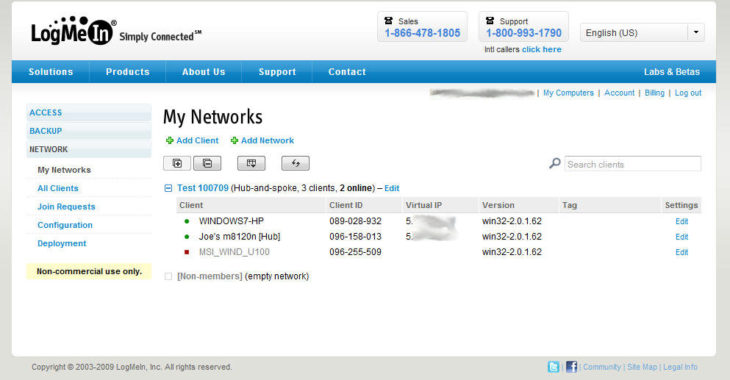This screenshot has height=380, width=730.
Task: Click the refresh arrows toolbar icon
Action: point(295,163)
